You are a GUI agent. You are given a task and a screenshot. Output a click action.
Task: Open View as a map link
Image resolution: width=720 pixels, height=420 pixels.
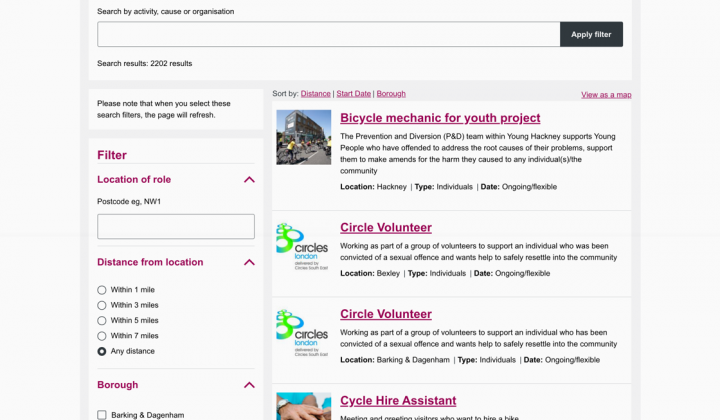coord(606,95)
